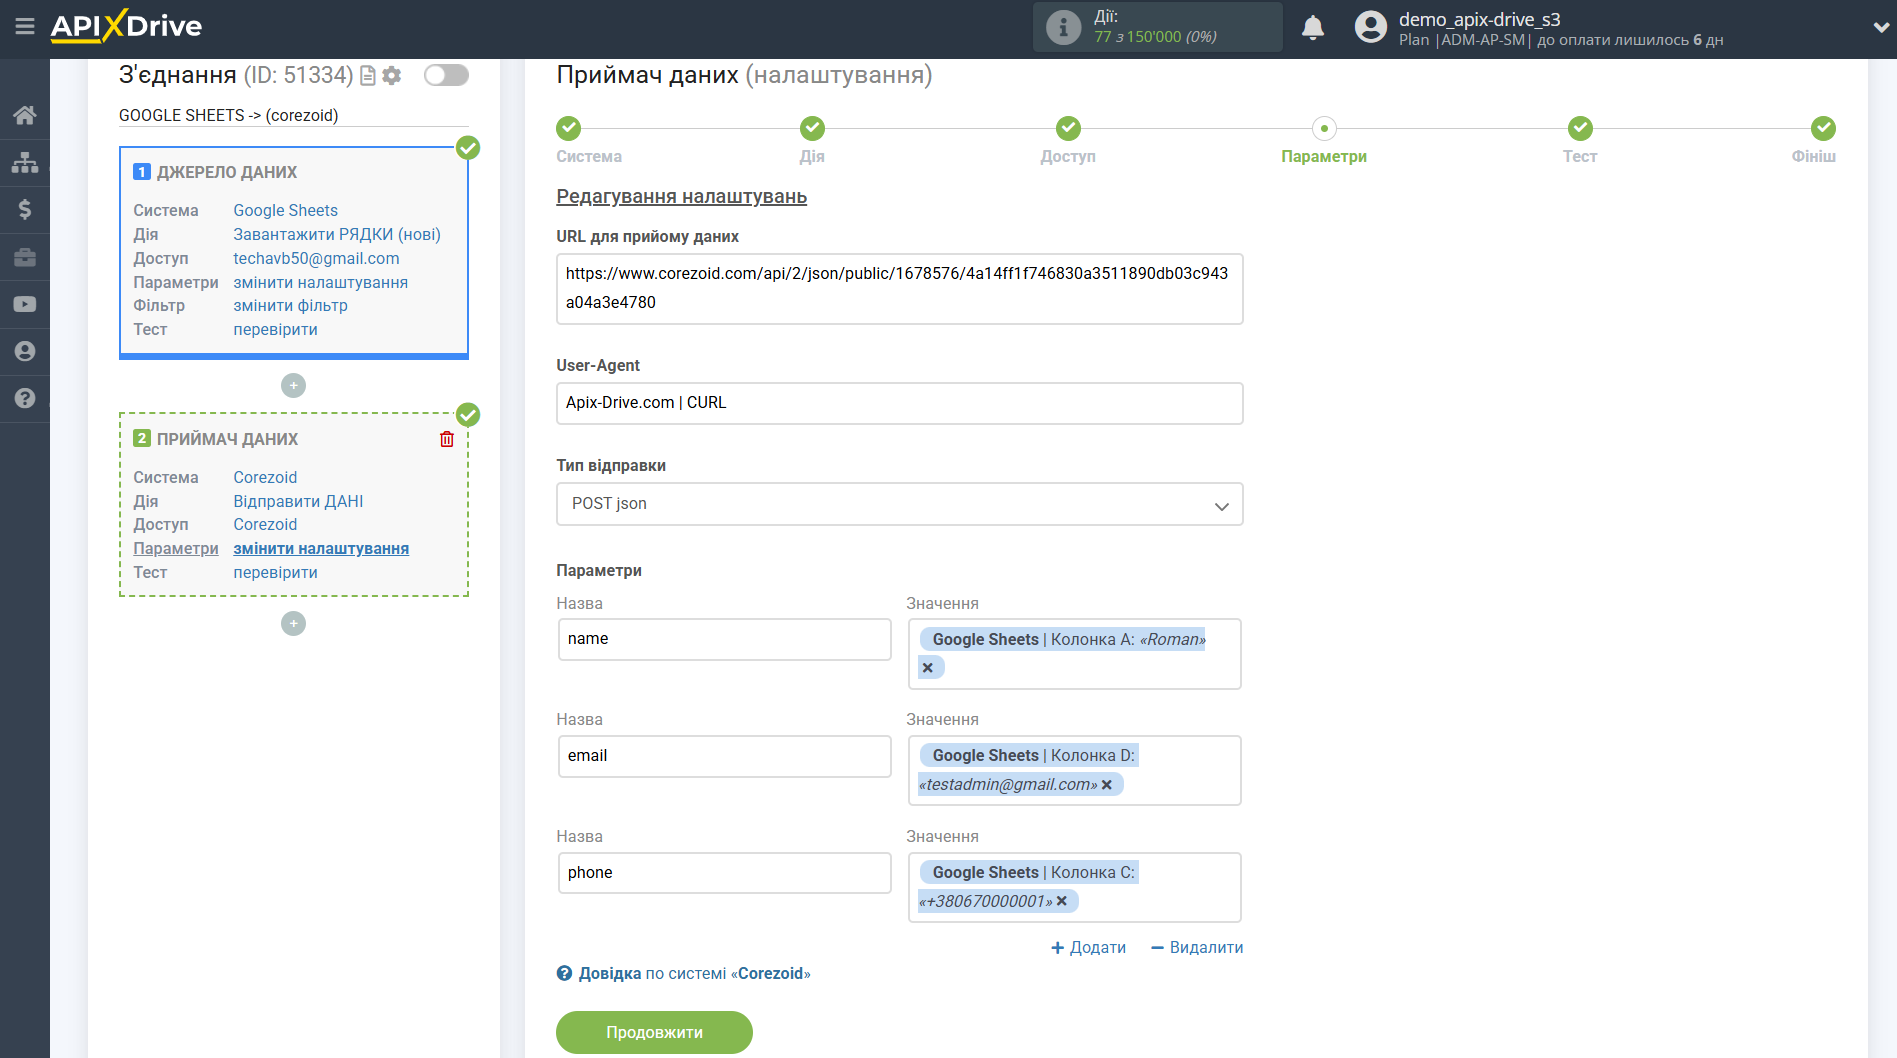This screenshot has width=1897, height=1058.
Task: Open the notifications bell
Action: point(1313,27)
